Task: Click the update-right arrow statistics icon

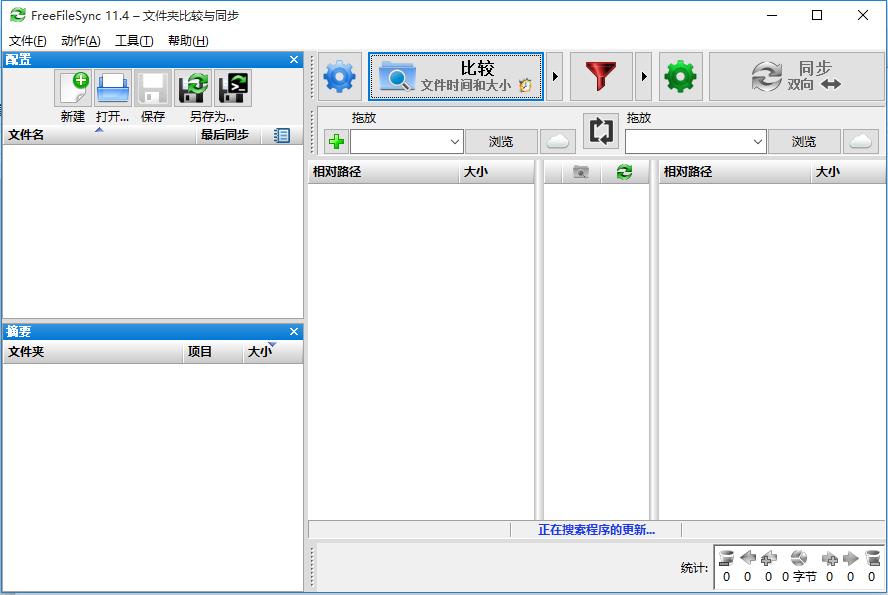Action: point(851,559)
